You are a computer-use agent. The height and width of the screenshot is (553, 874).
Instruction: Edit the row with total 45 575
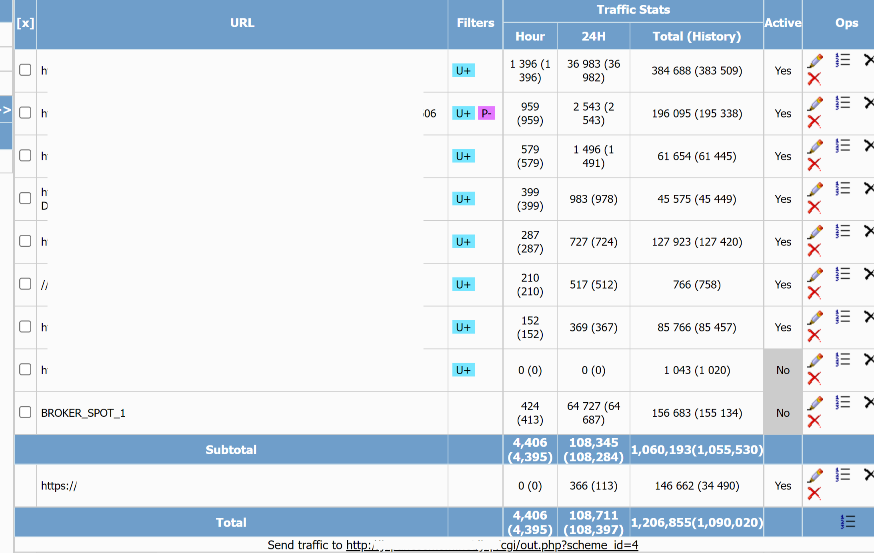tap(815, 190)
